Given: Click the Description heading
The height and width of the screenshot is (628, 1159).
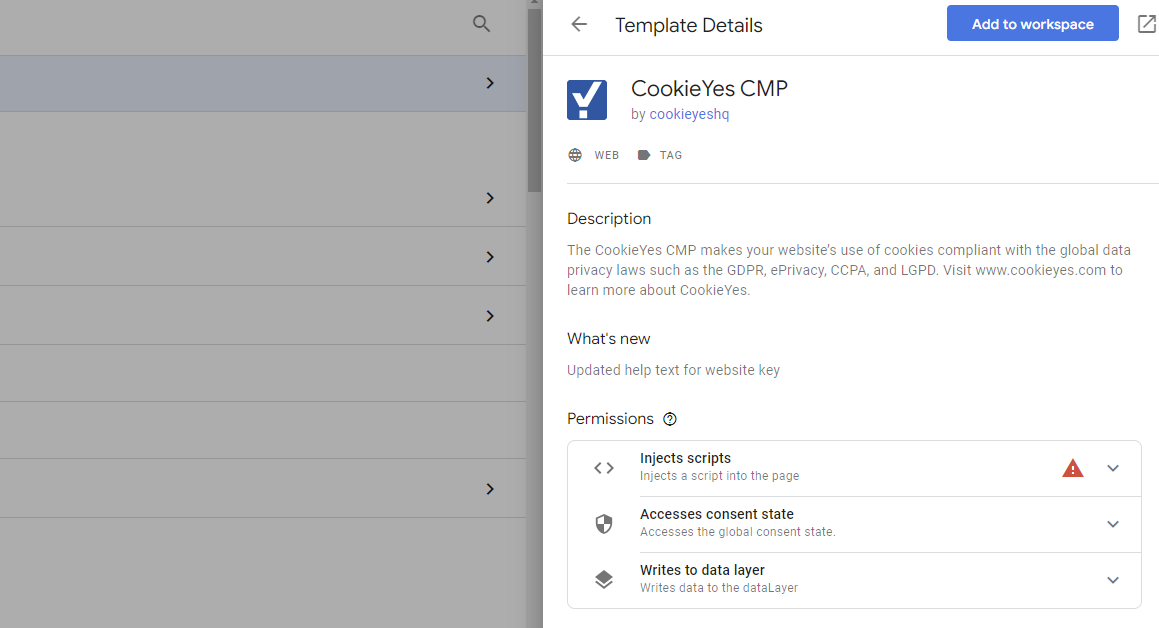Looking at the screenshot, I should [609, 219].
